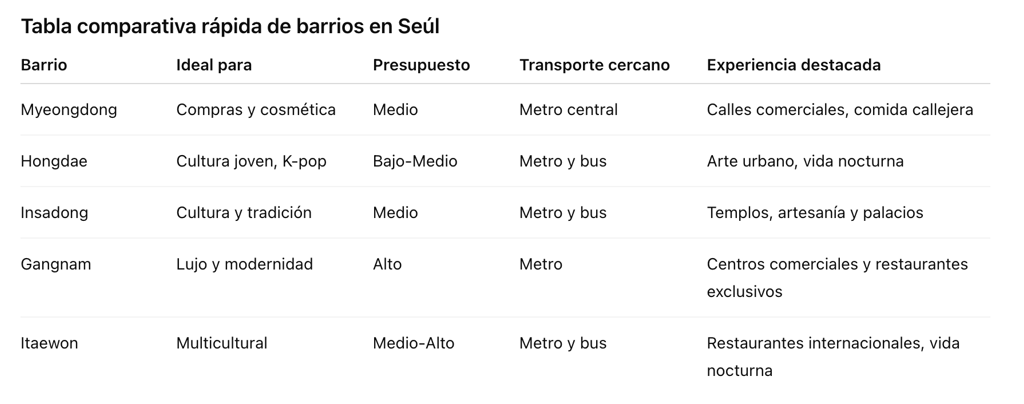Select the Multicultural cell in Itaewon row
Screen dimensions: 1024x404
tap(221, 343)
